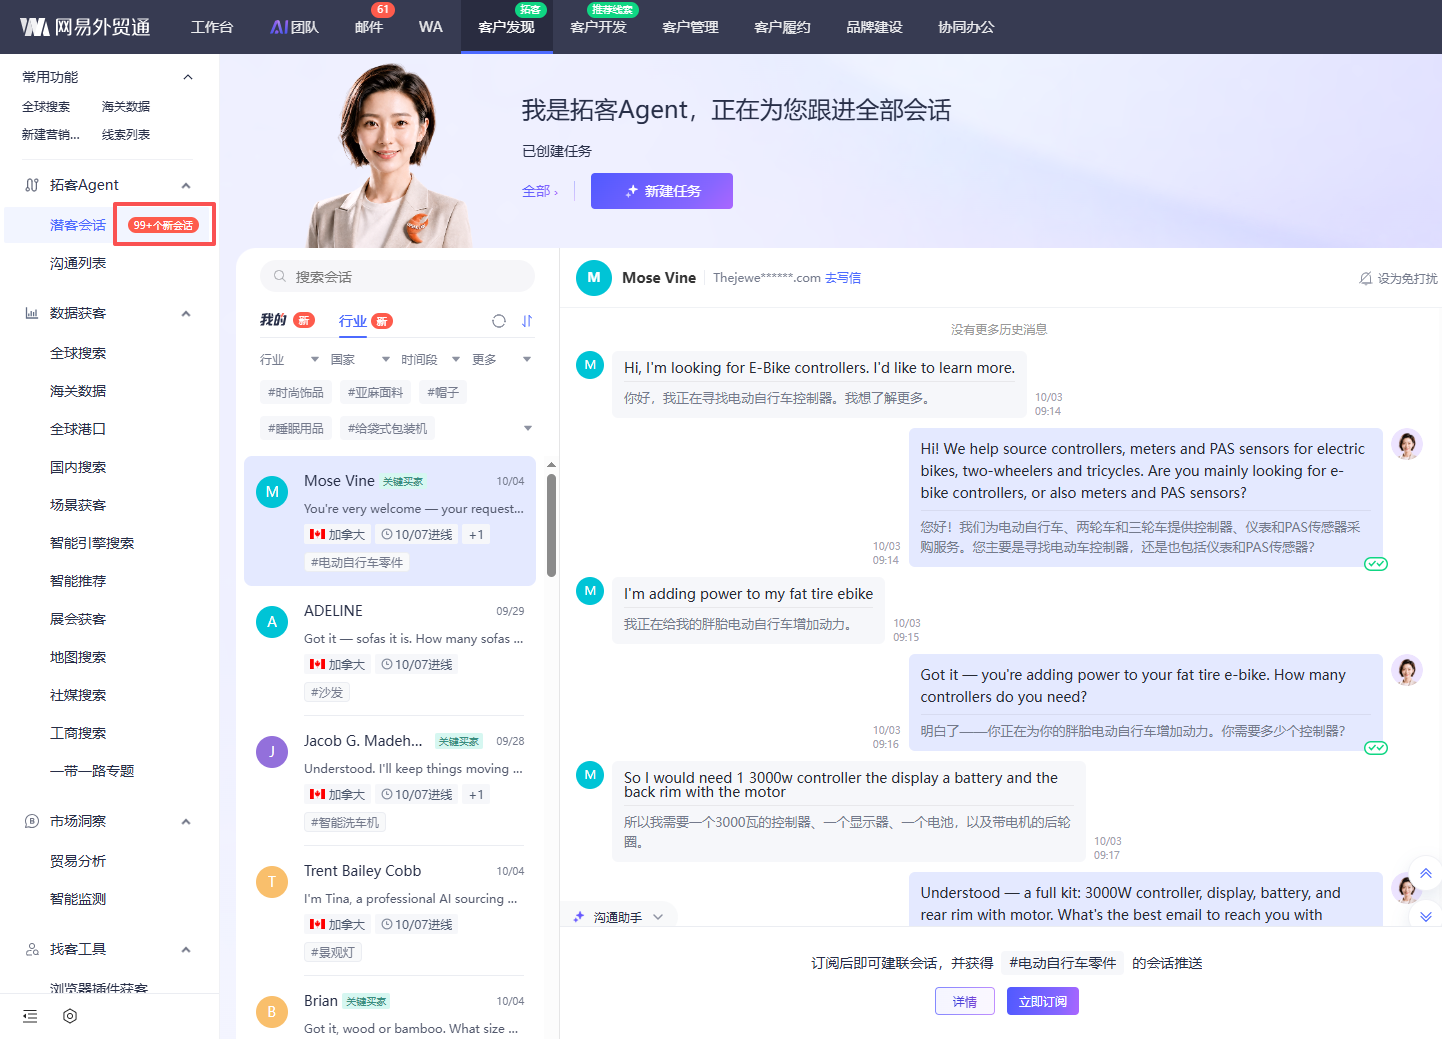Open the 更多 filter dropdown
This screenshot has height=1039, width=1442.
click(x=502, y=359)
